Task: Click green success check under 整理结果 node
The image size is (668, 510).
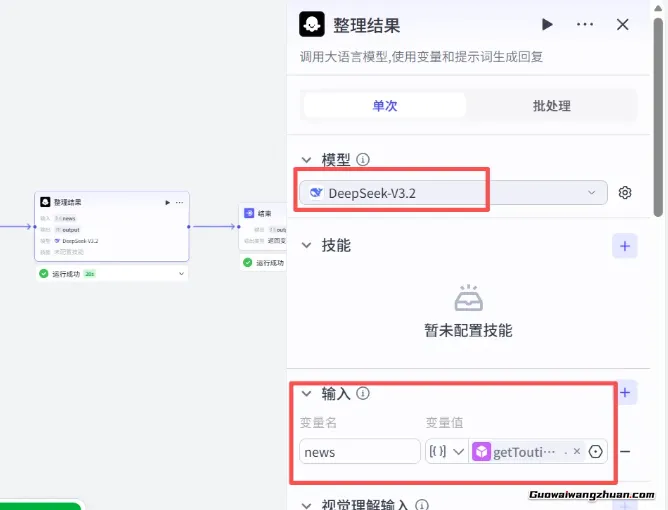Action: (43, 274)
